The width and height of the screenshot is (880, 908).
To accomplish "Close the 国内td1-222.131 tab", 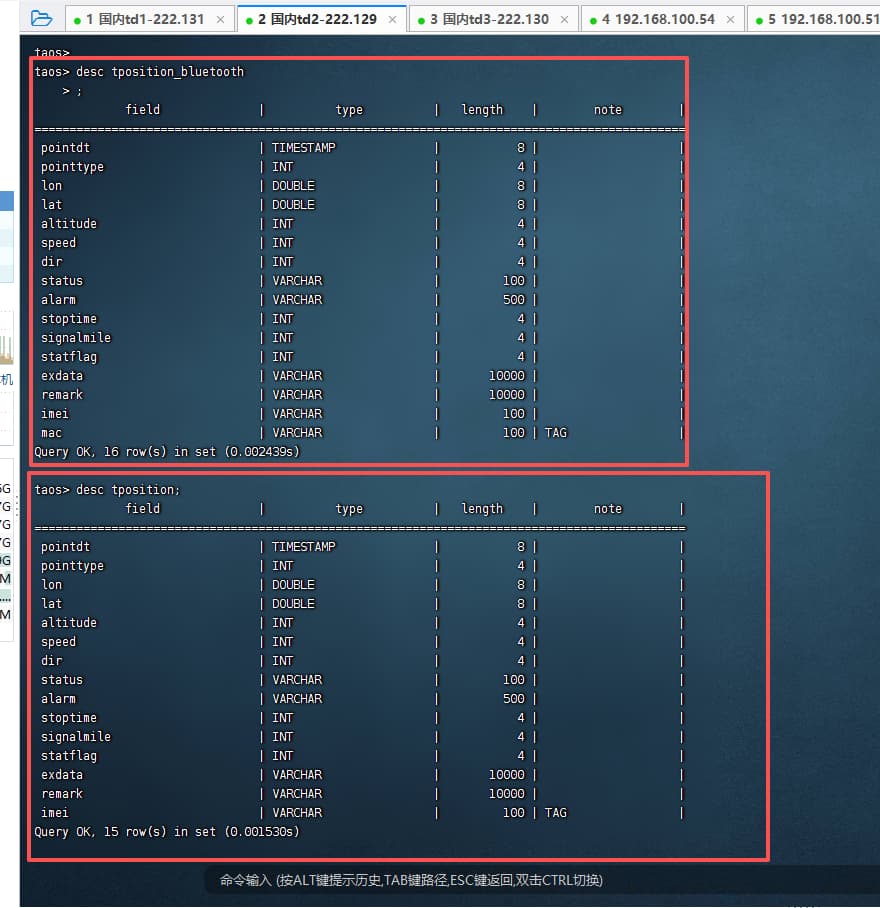I will click(x=220, y=20).
